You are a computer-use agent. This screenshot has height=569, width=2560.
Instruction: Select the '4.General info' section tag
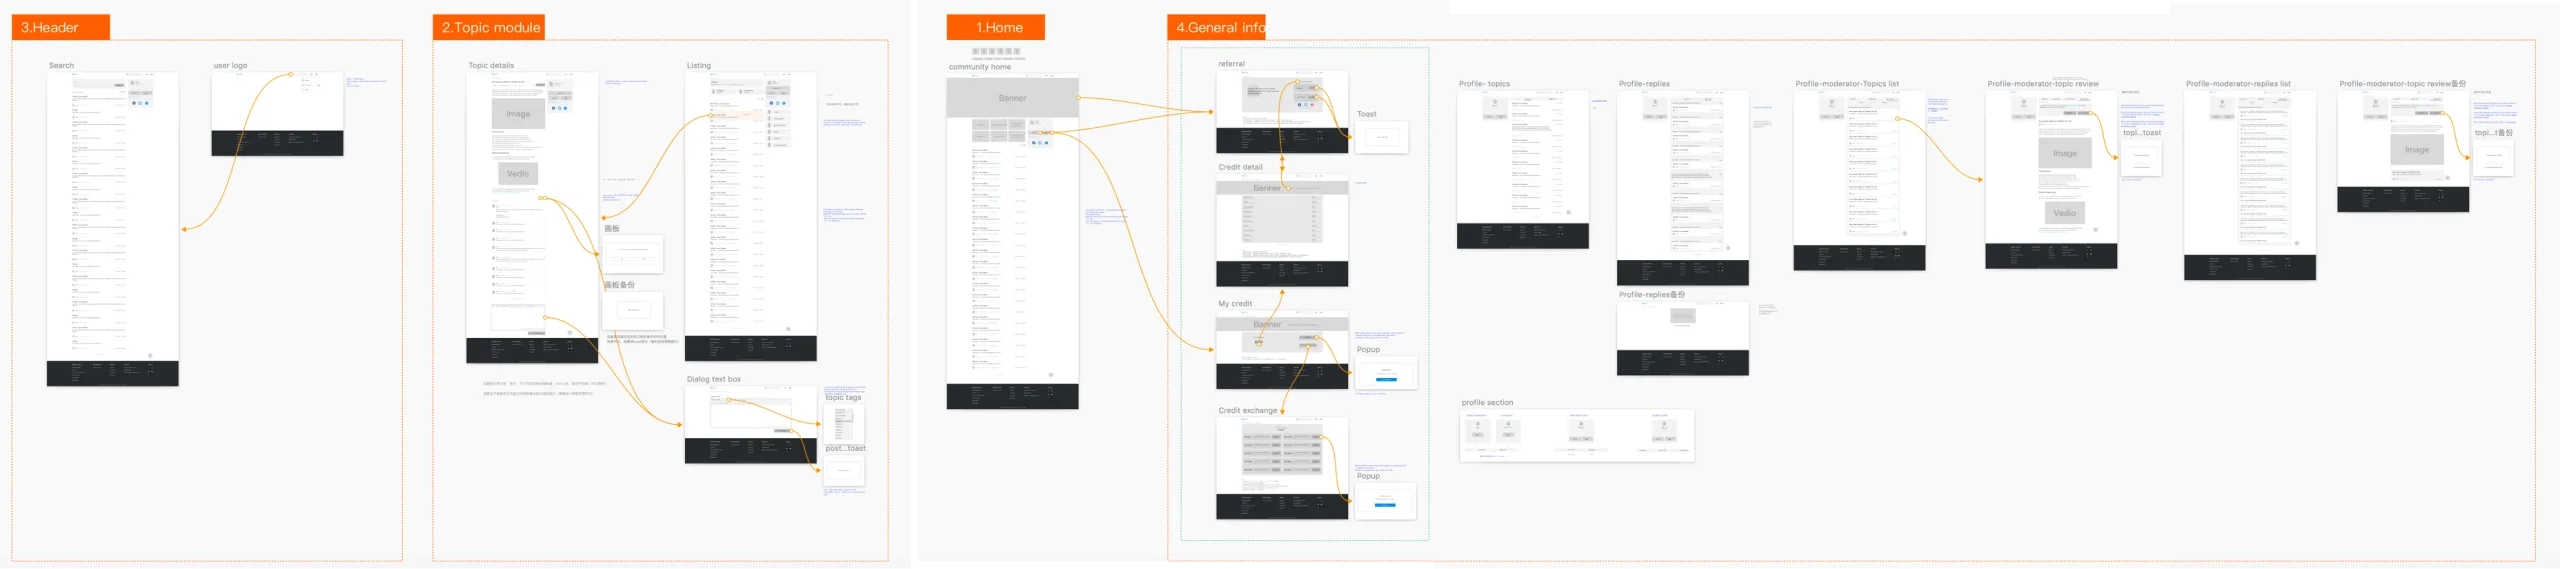tap(1216, 27)
